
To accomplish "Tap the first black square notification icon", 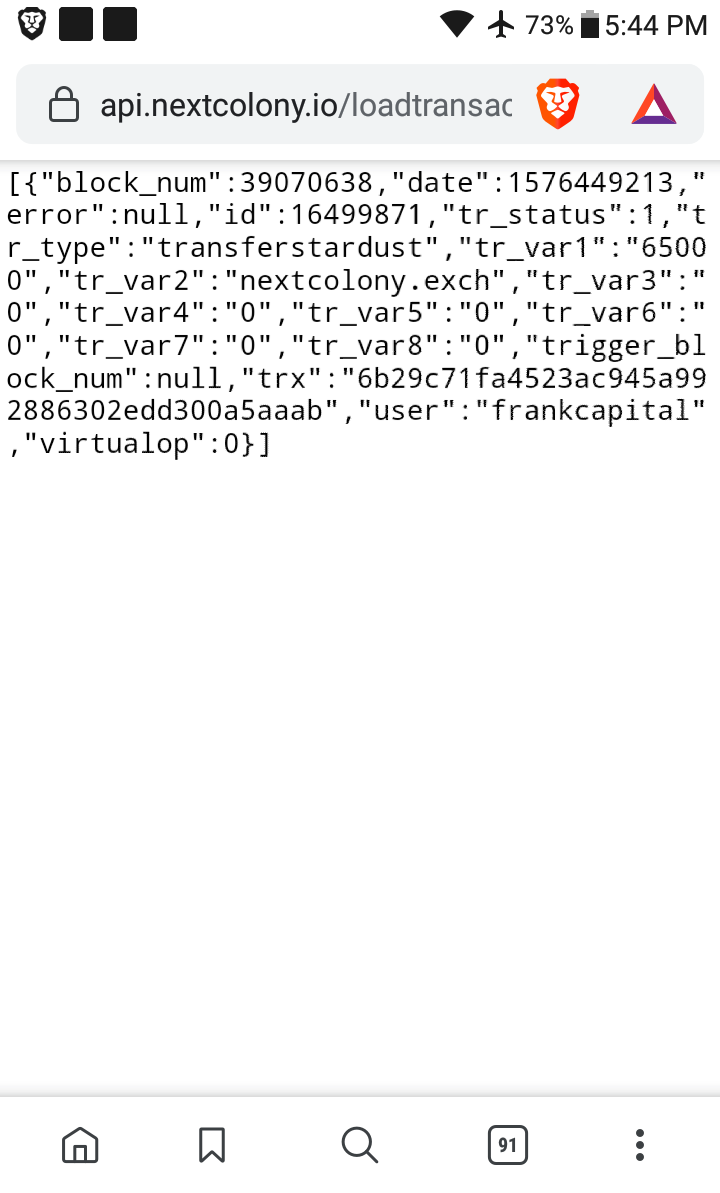I will tap(76, 24).
